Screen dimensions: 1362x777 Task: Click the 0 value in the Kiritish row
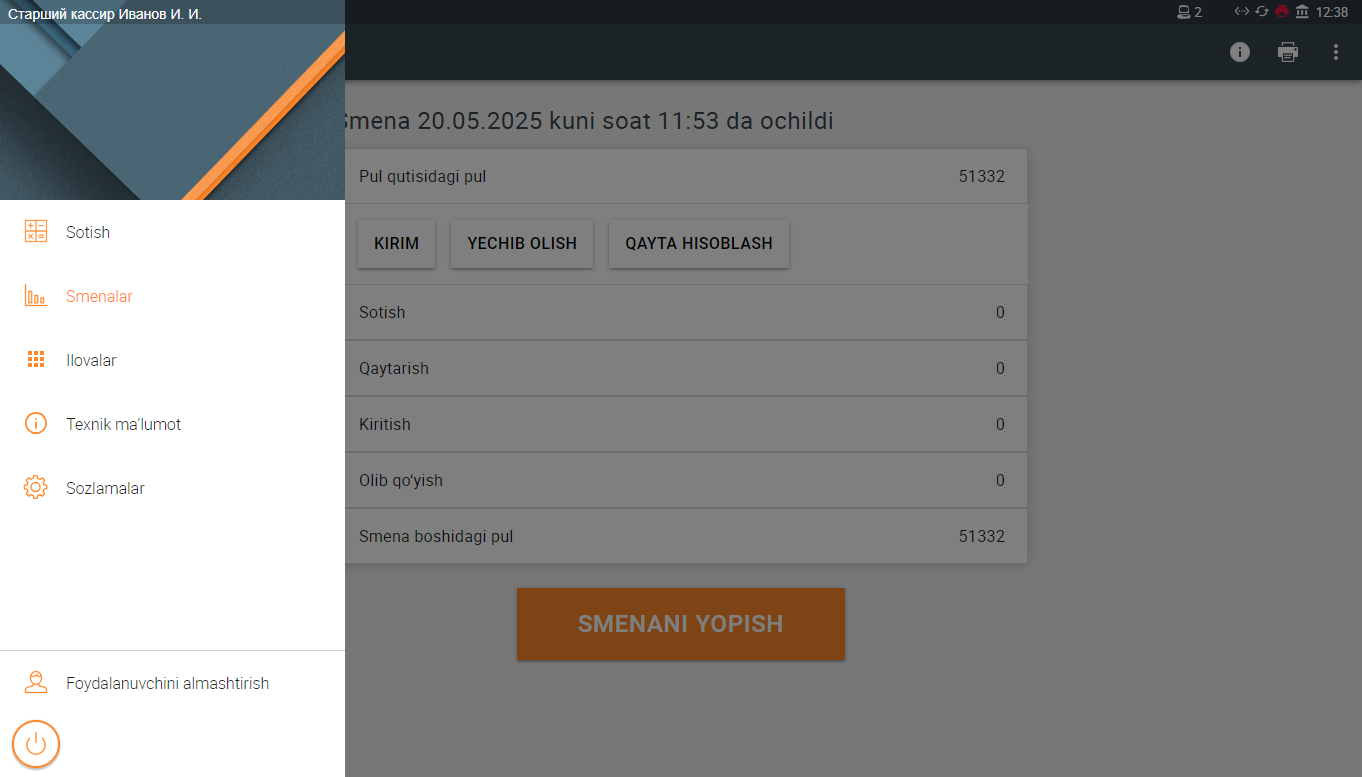tap(1000, 425)
